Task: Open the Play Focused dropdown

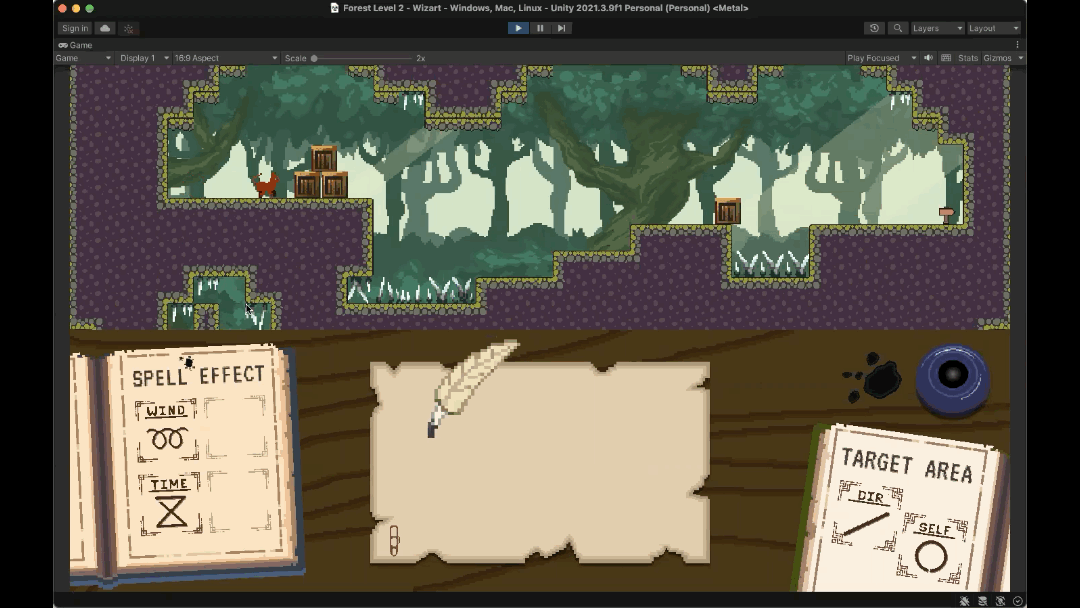Action: tap(881, 58)
